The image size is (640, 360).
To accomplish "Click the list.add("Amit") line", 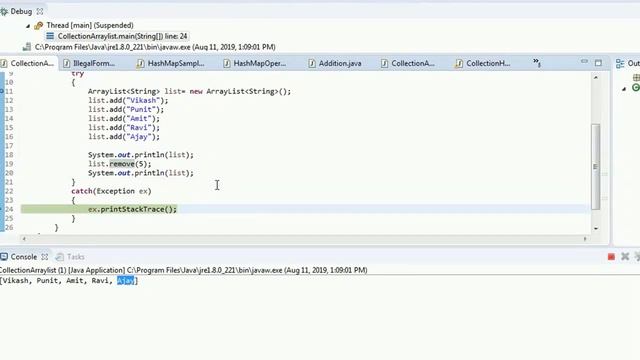I will point(124,118).
